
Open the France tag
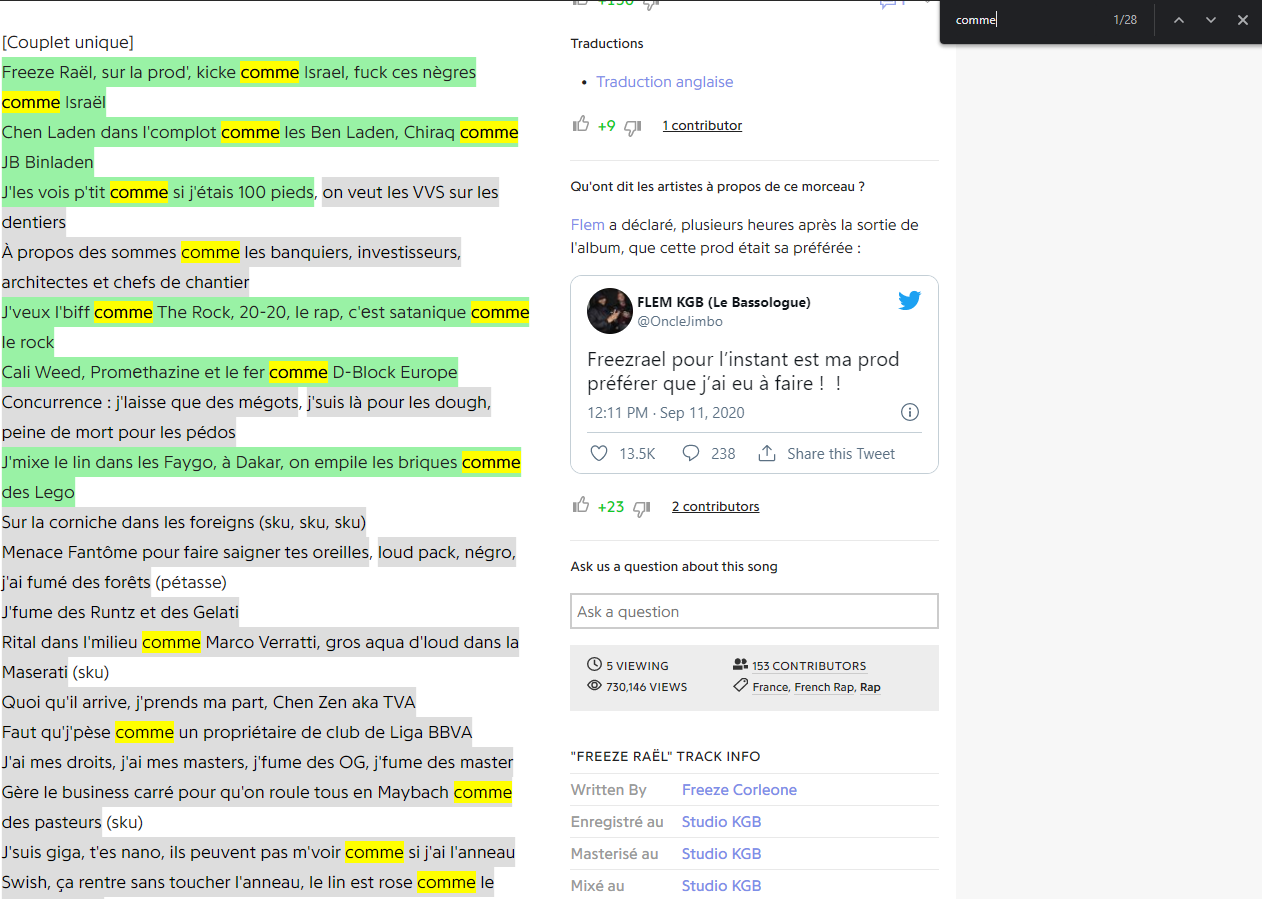770,687
